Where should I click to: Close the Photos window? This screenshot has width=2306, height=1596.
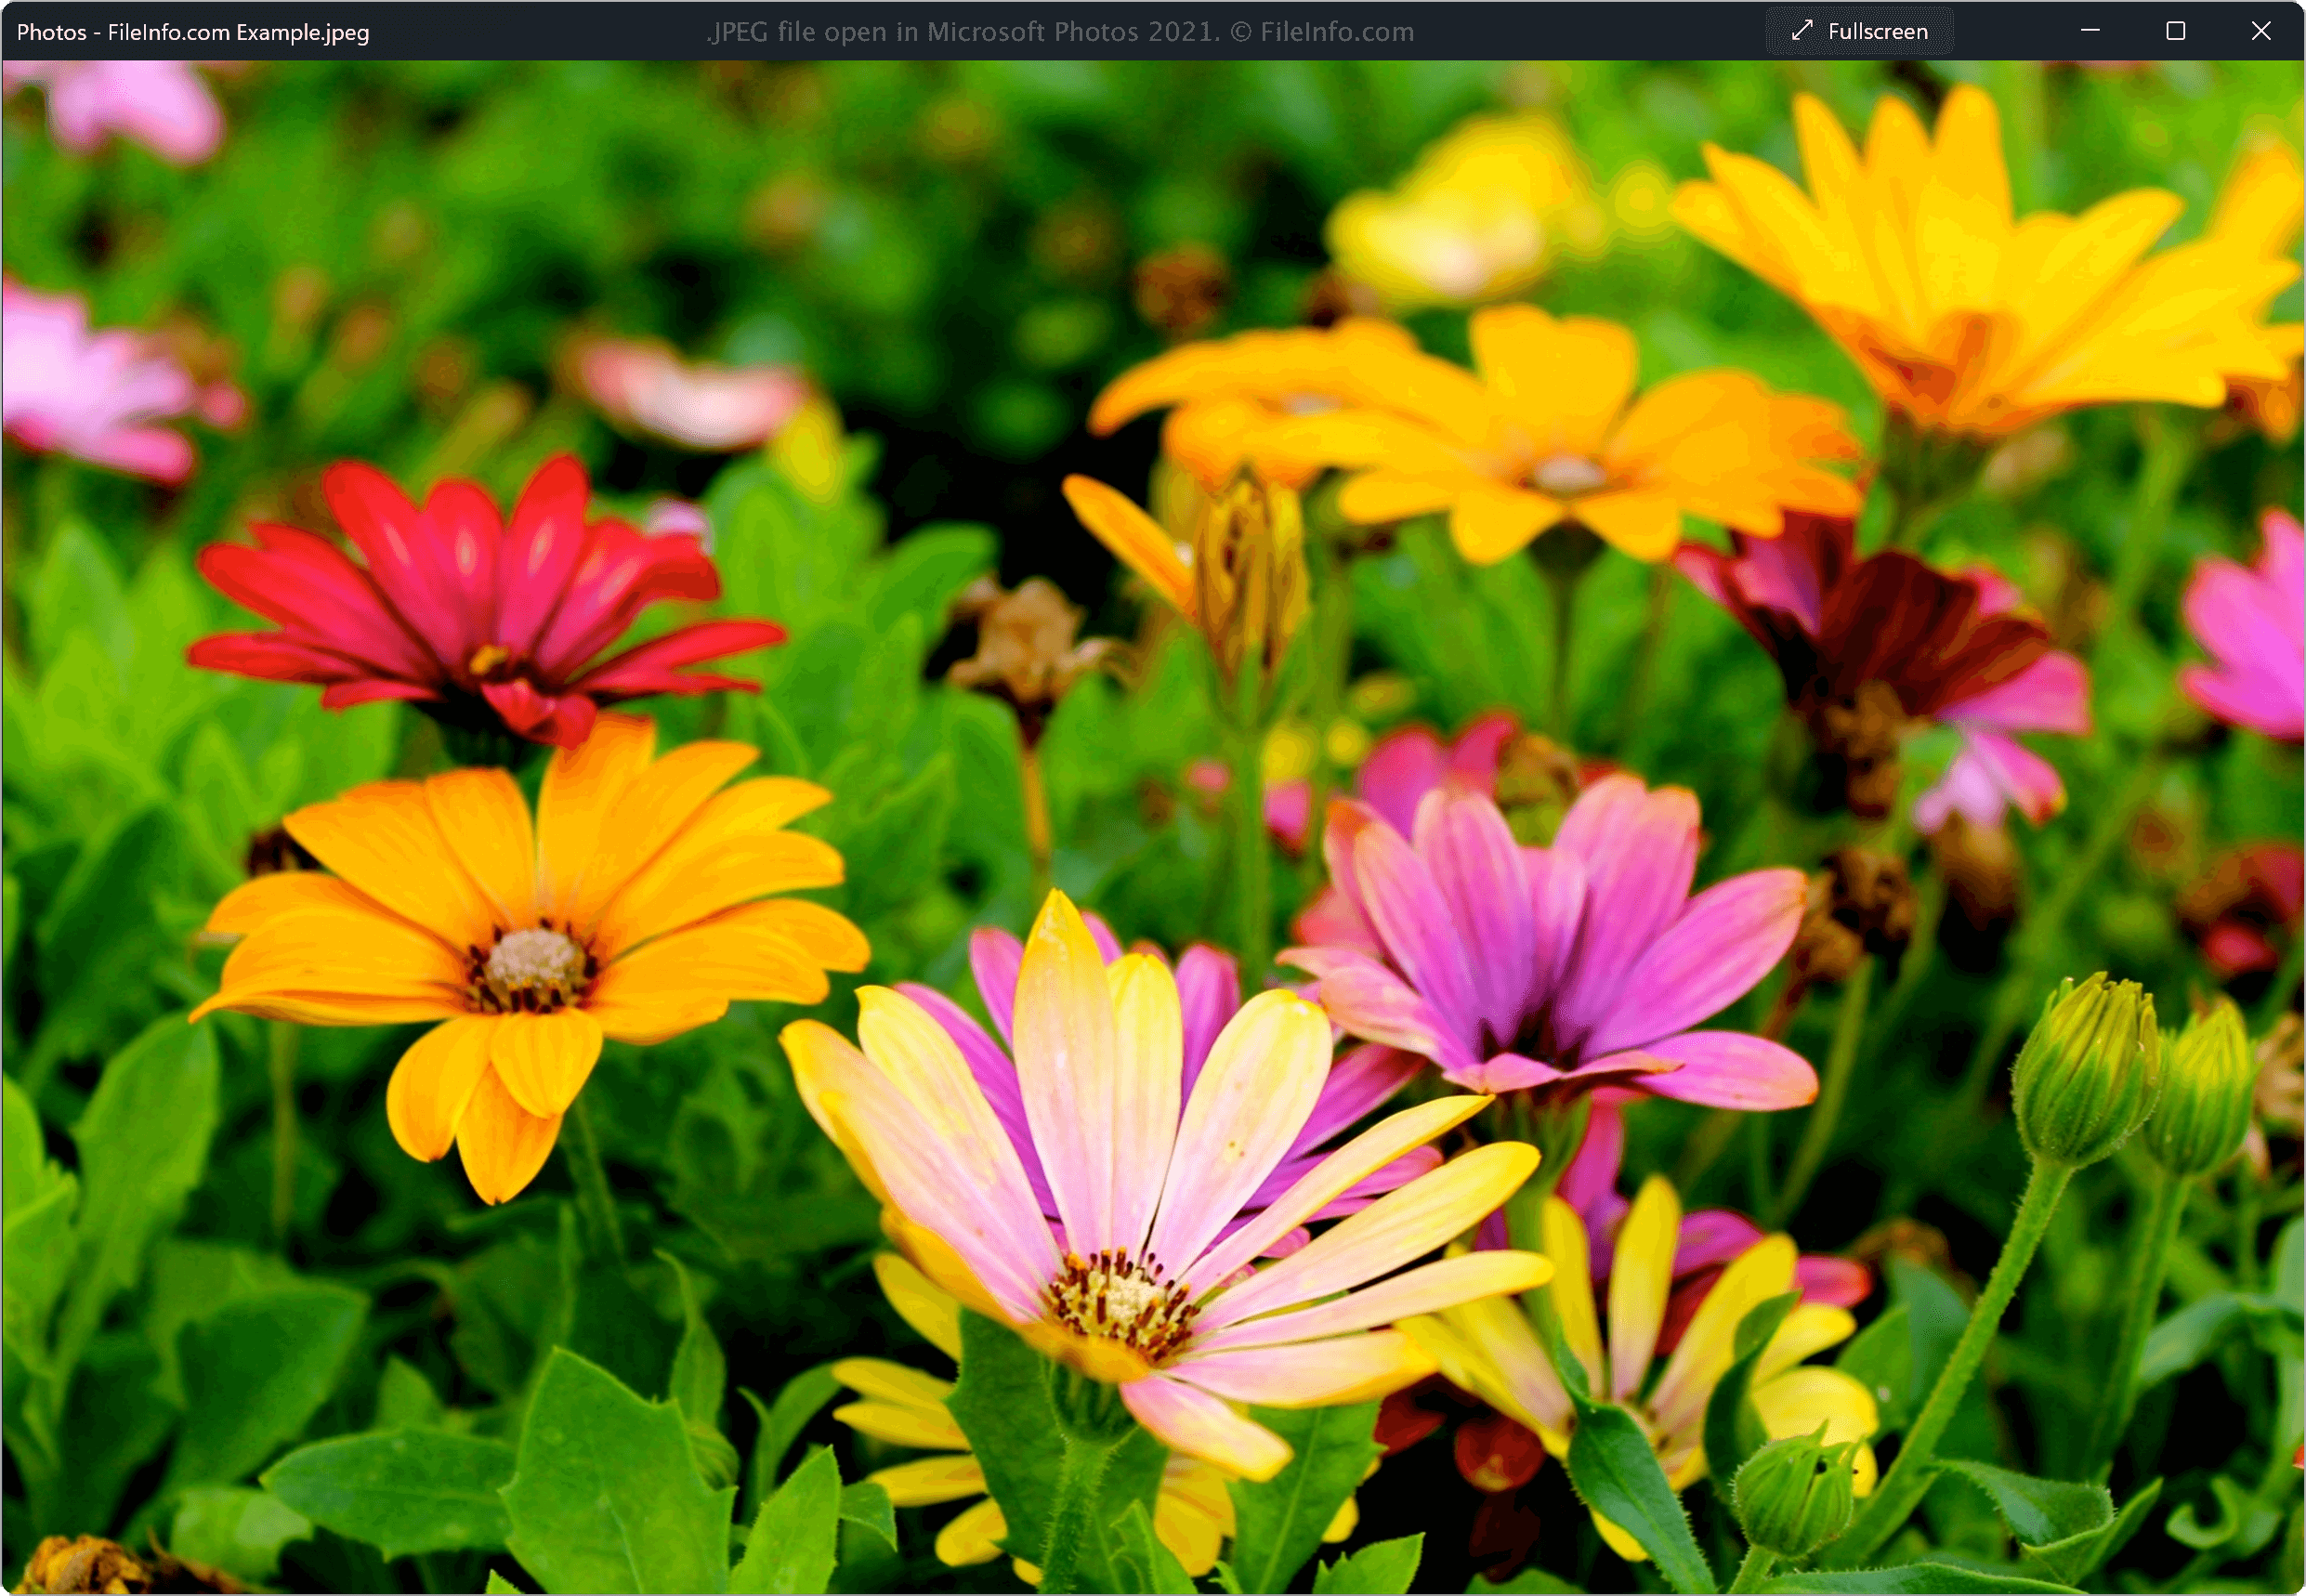click(2261, 31)
